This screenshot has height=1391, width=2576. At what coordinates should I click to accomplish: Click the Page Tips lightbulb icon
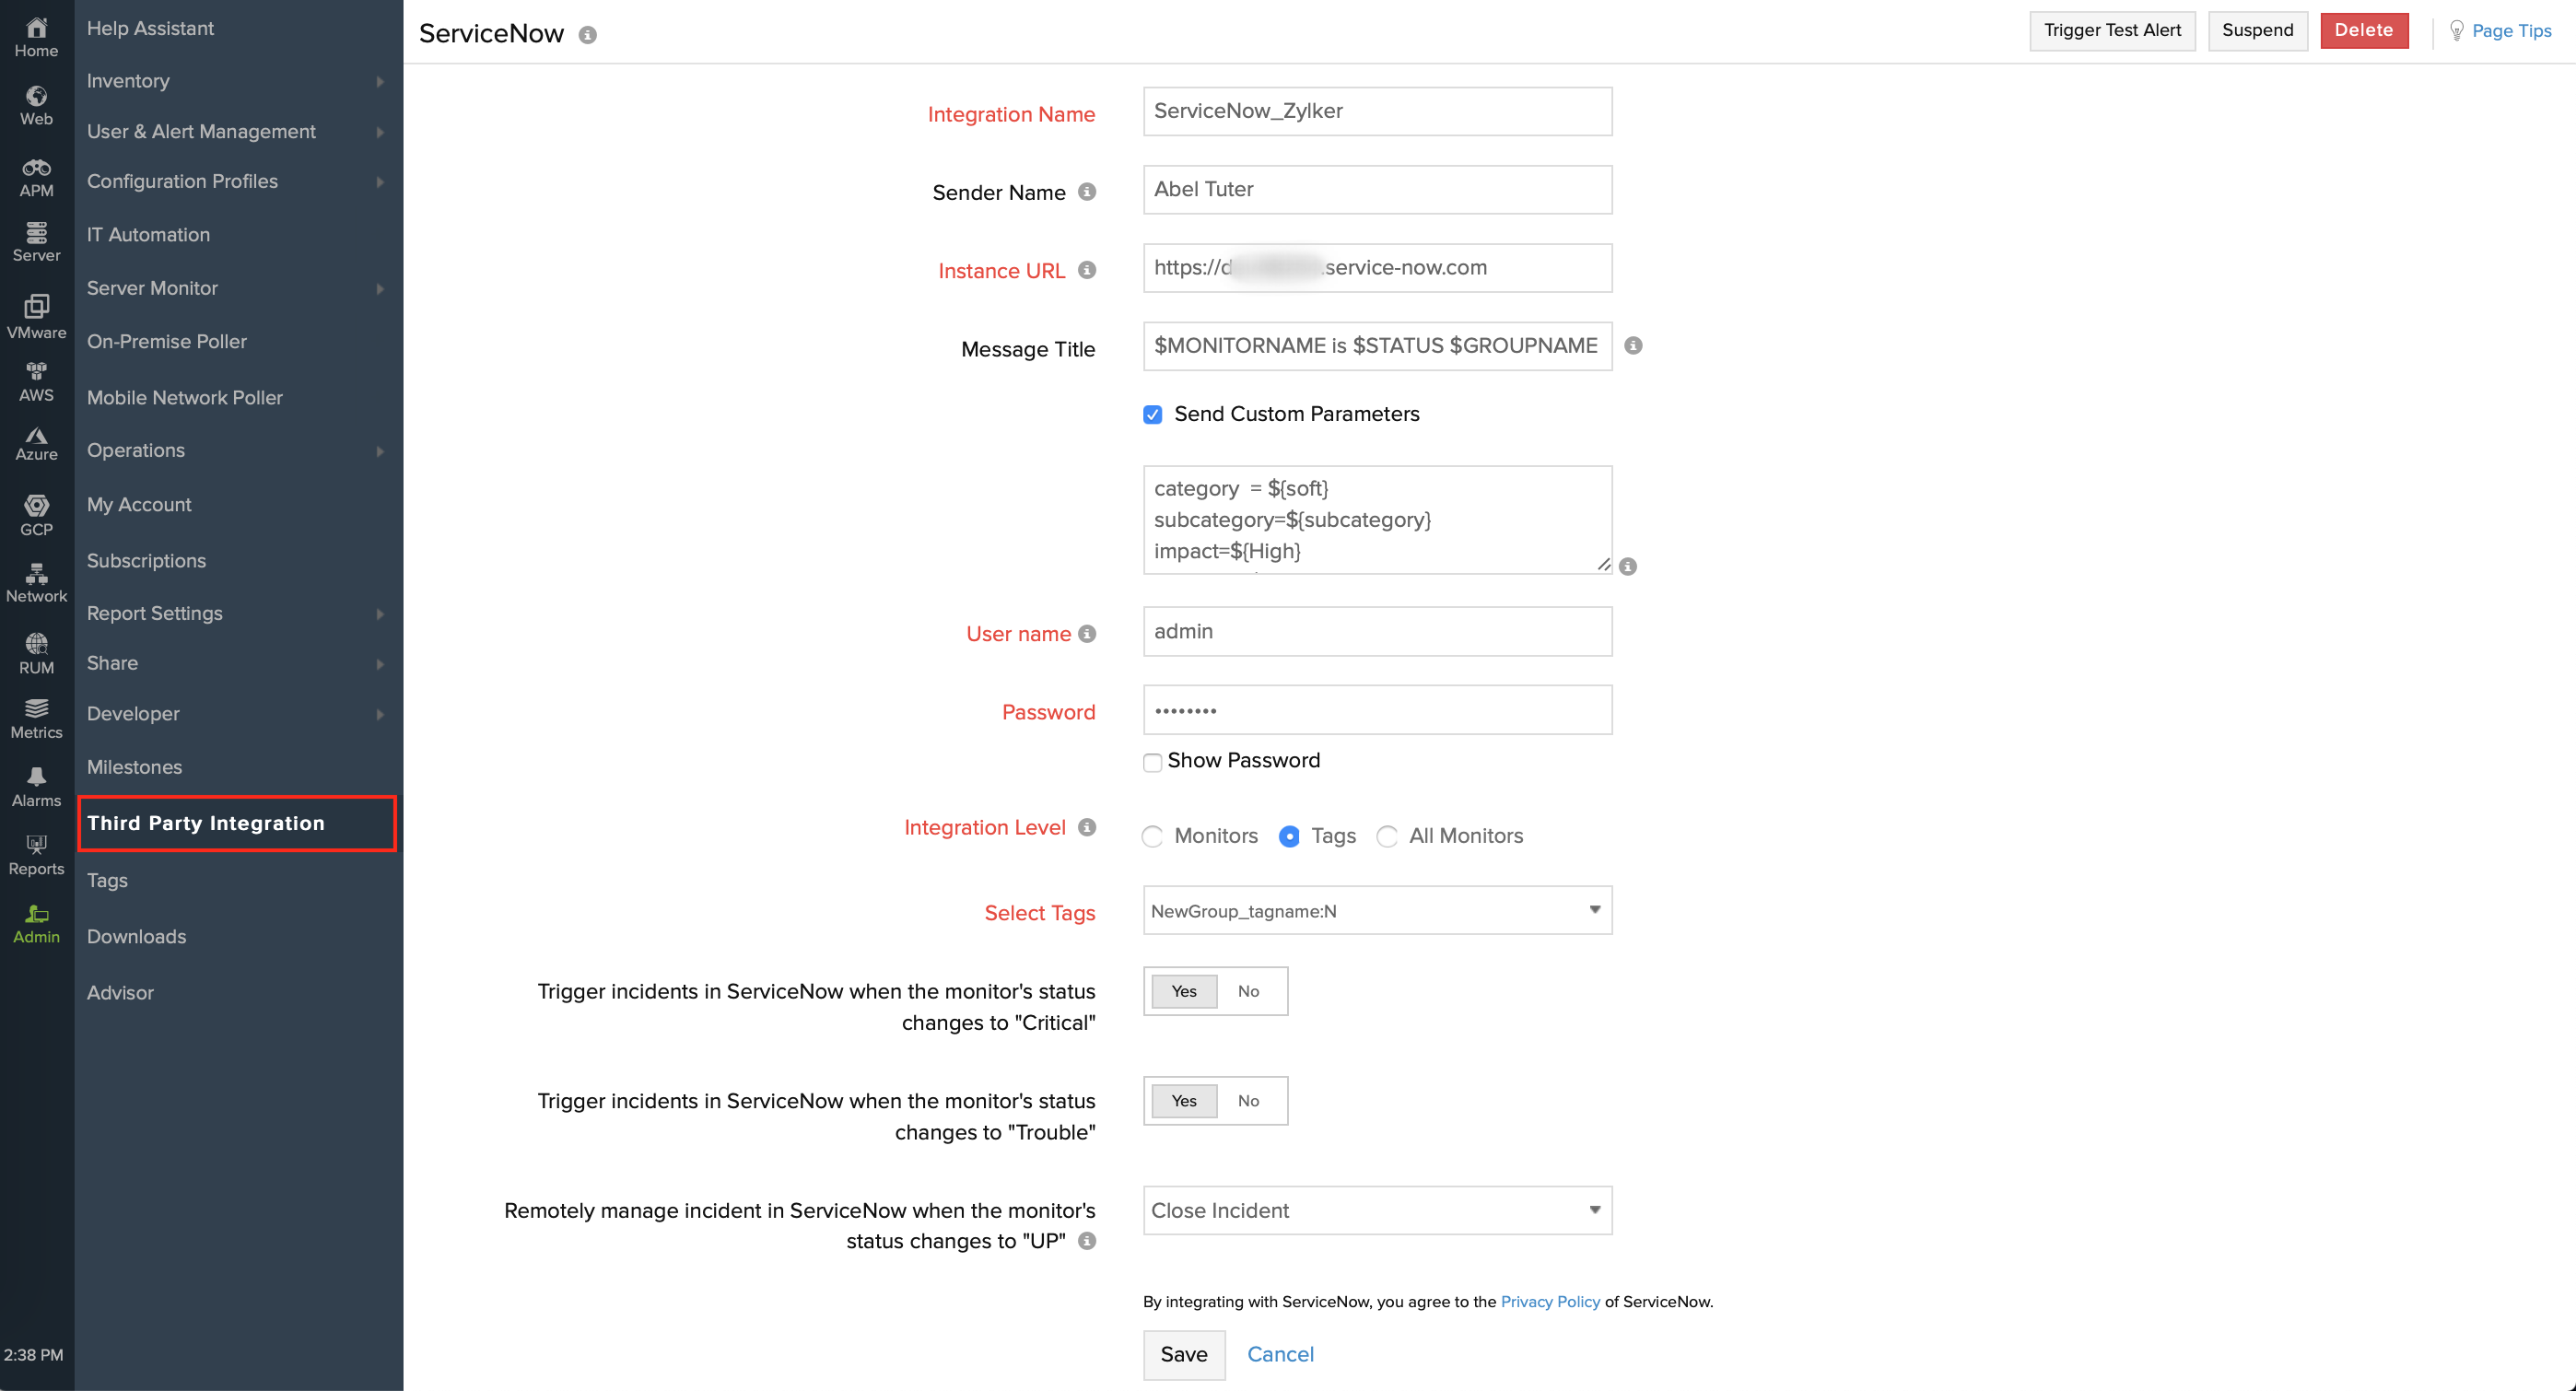point(2456,30)
